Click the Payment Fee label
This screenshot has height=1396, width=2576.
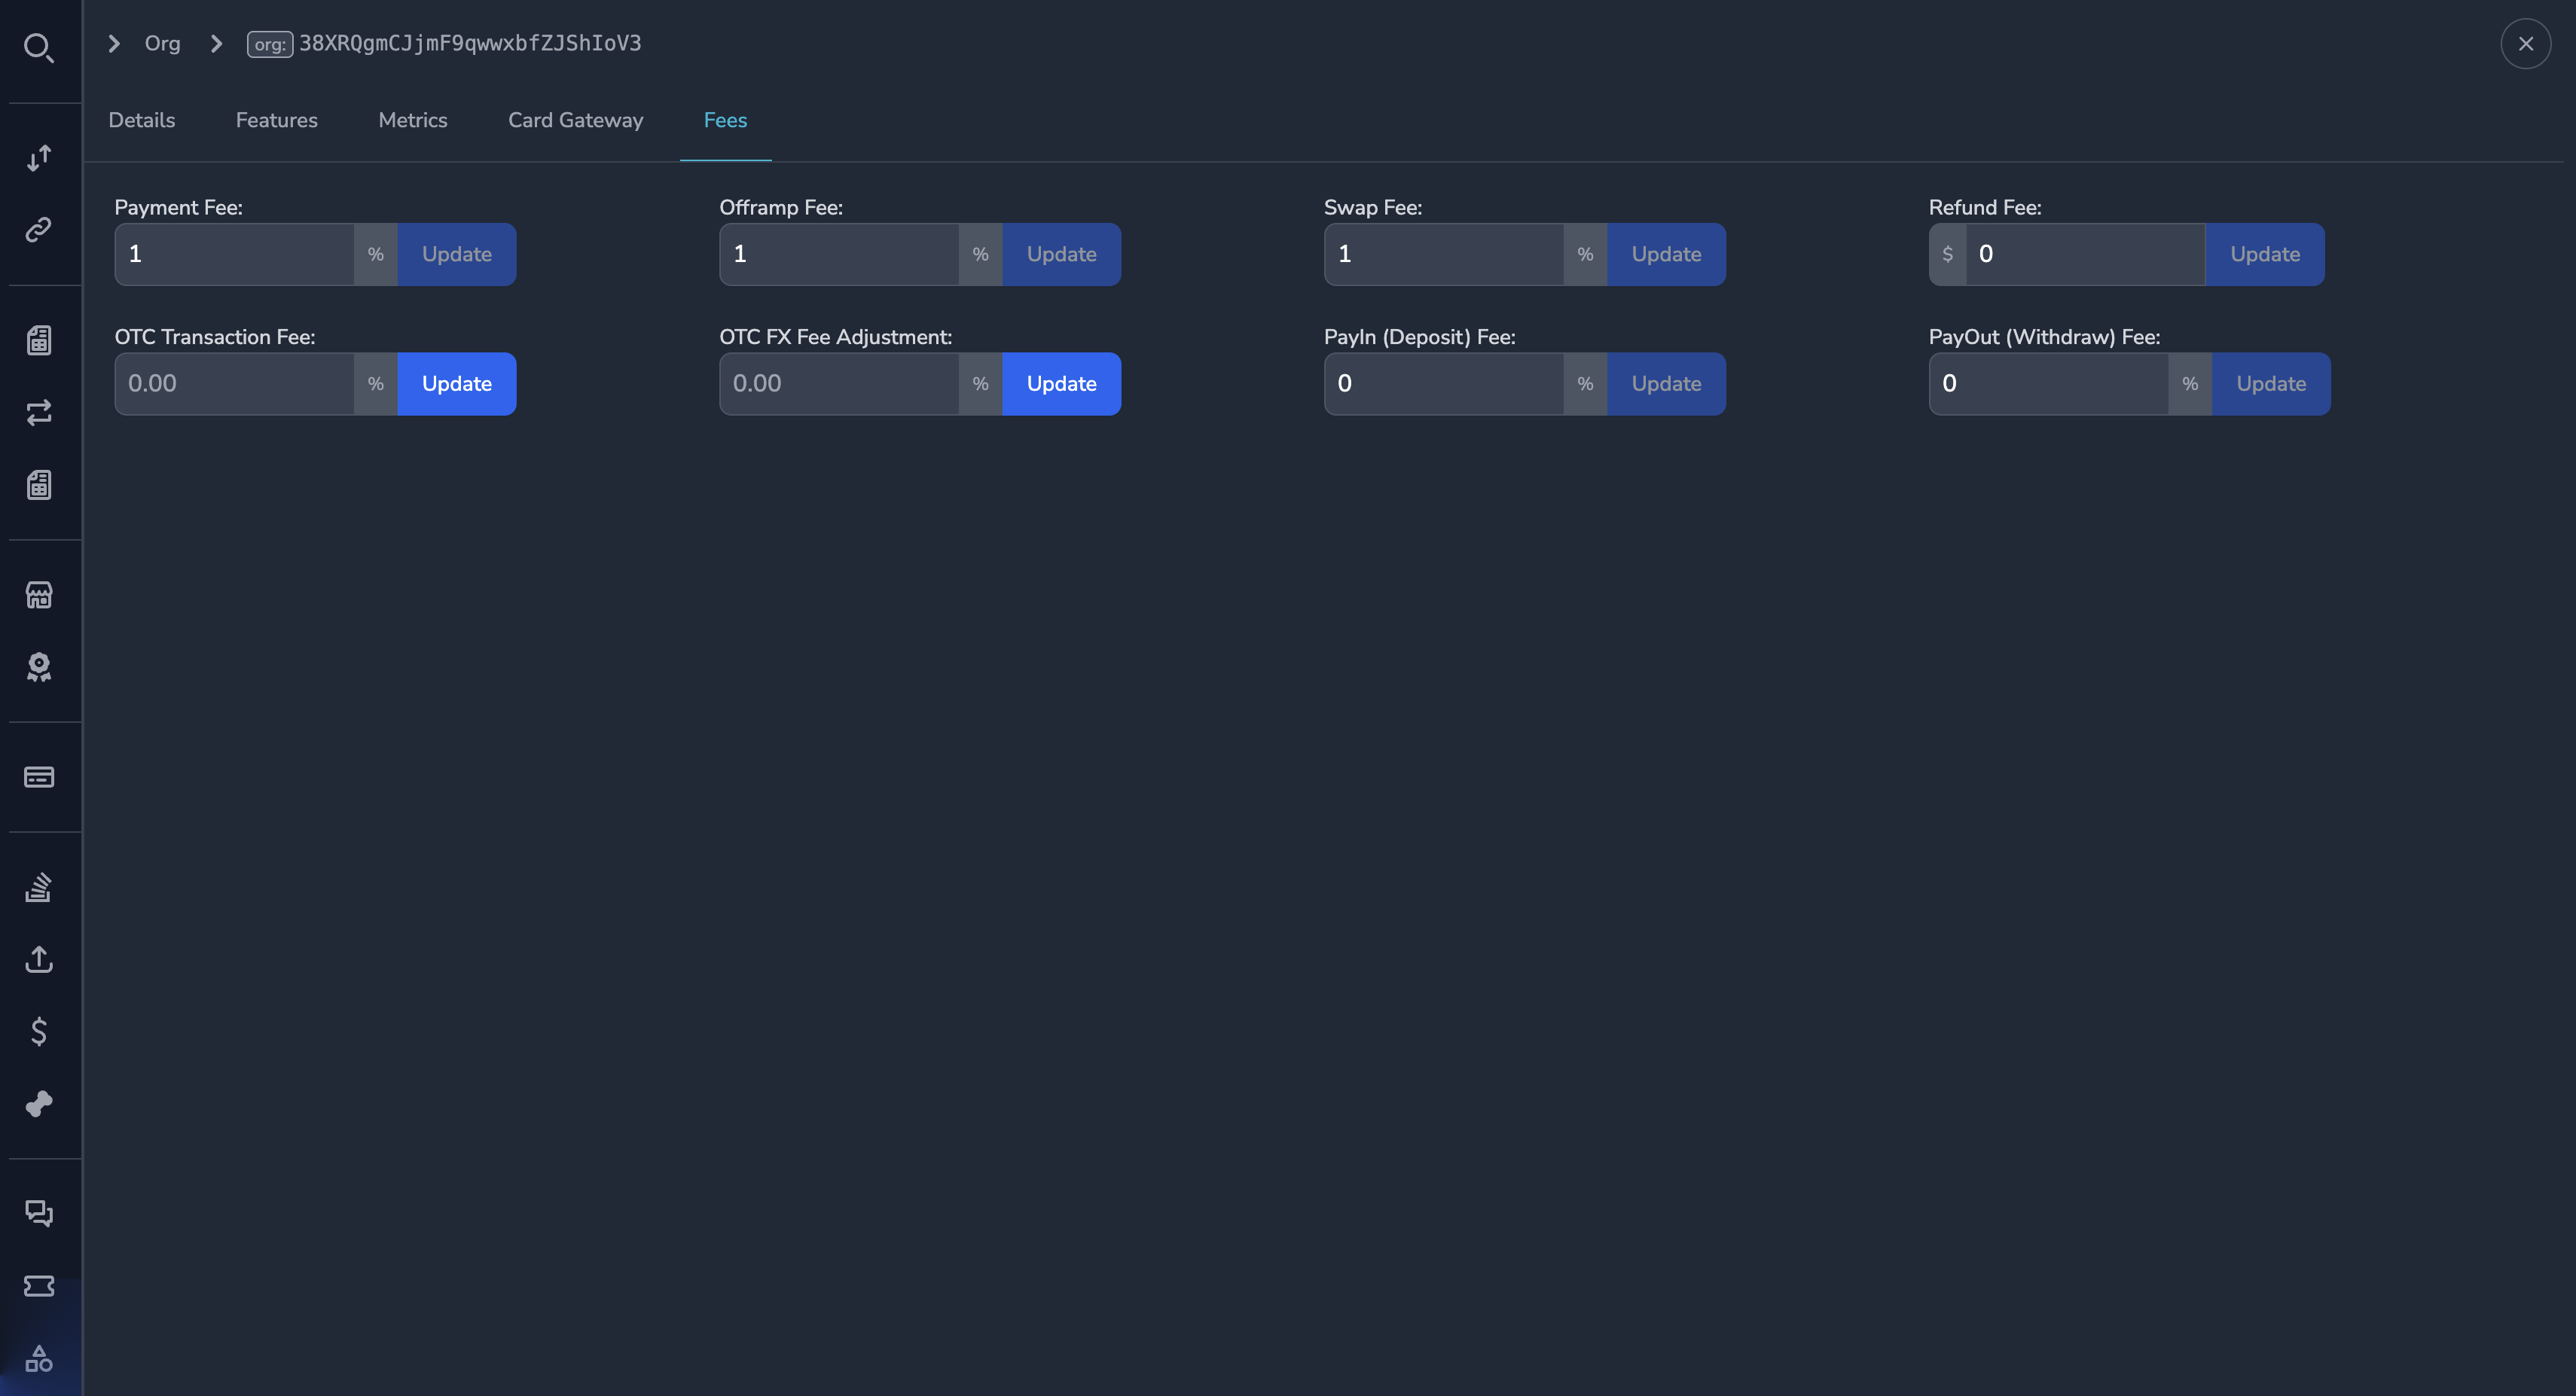179,207
